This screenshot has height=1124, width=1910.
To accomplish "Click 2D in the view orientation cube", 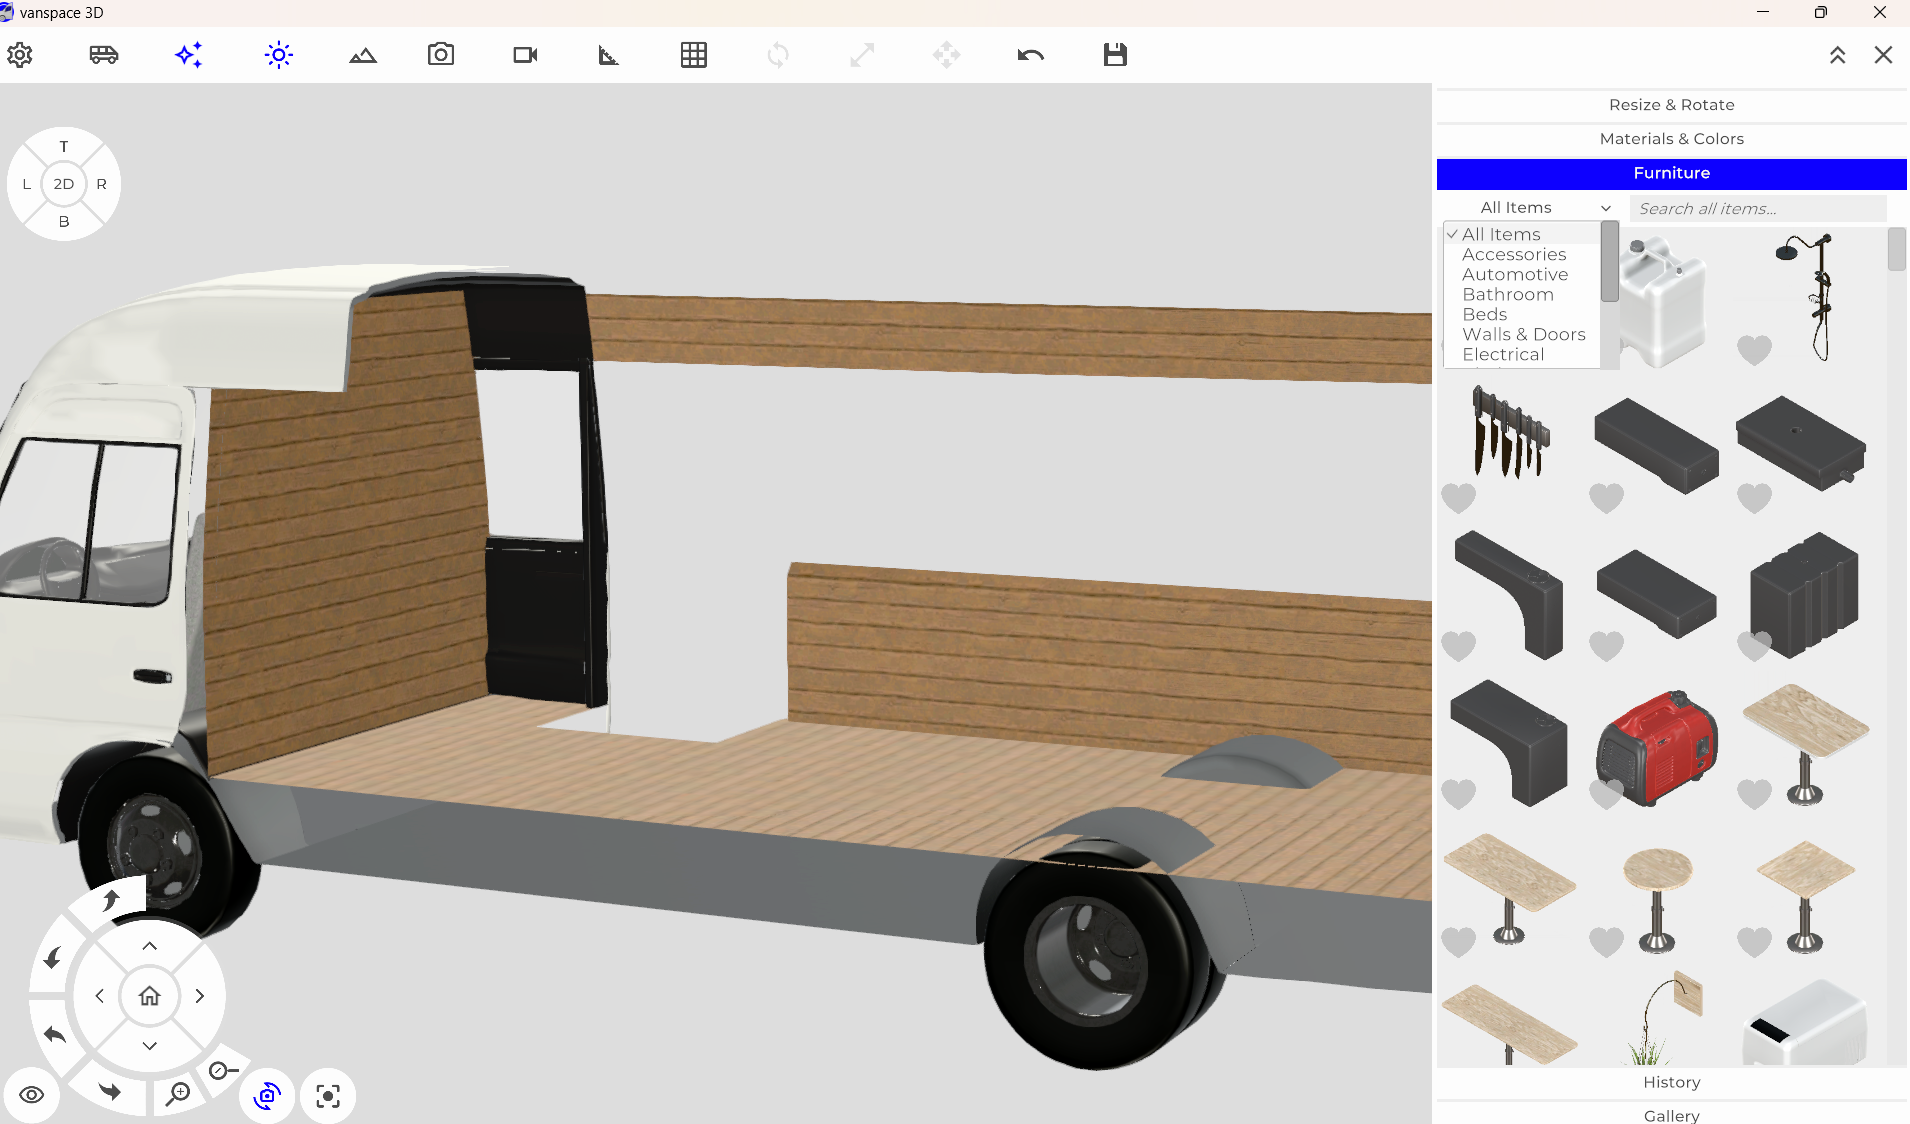I will [x=64, y=184].
